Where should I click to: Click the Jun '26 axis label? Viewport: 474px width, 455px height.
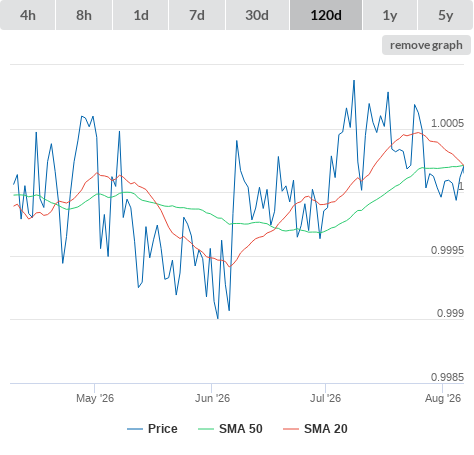click(212, 398)
